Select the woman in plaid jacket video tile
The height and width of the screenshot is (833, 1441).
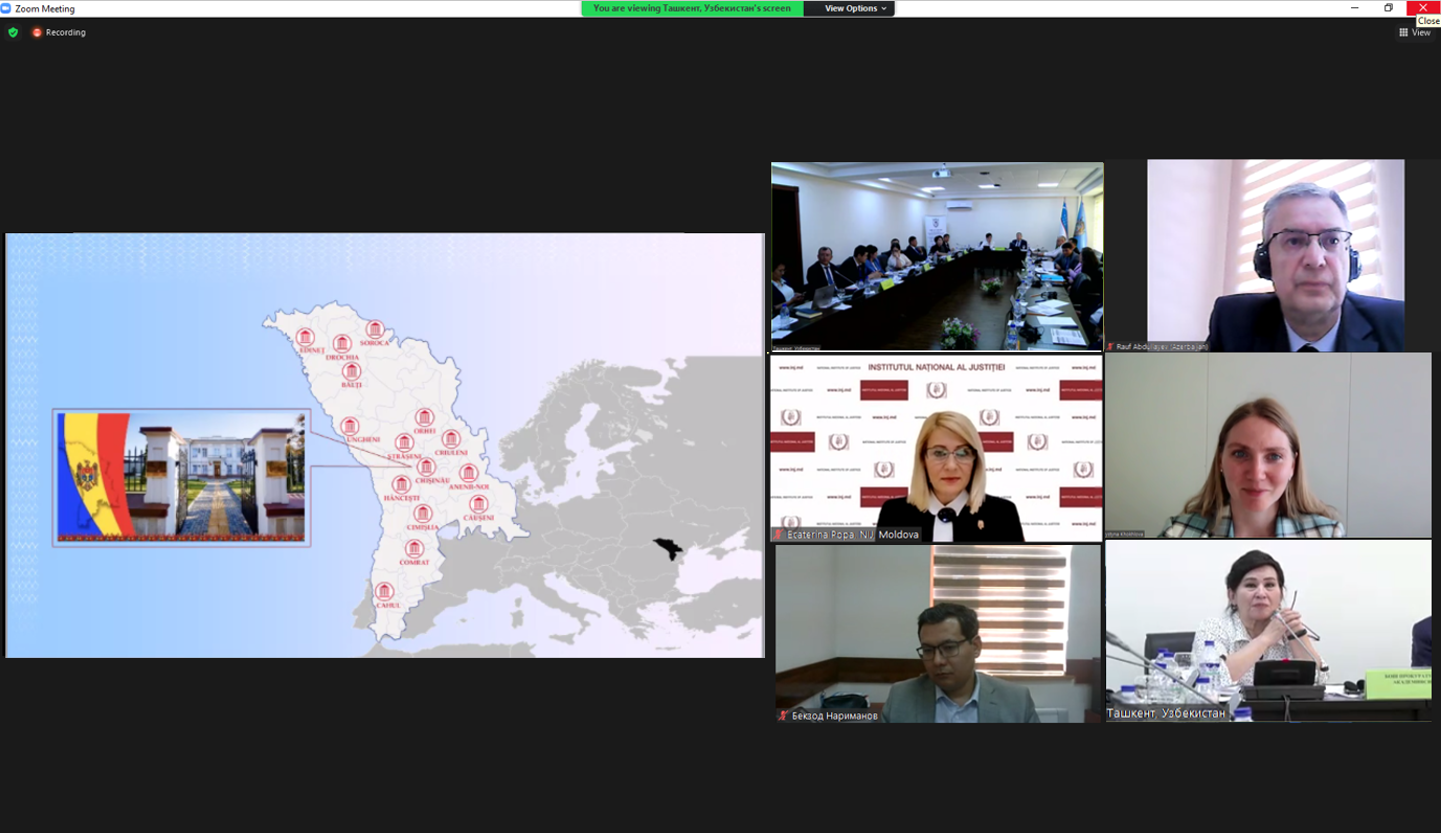pos(1268,445)
